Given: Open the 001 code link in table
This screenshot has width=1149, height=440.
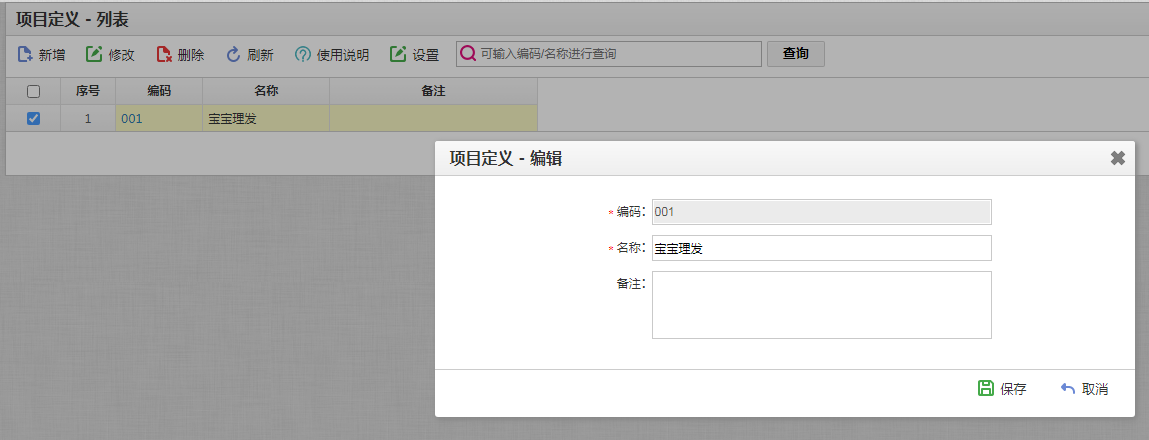Looking at the screenshot, I should pos(132,119).
